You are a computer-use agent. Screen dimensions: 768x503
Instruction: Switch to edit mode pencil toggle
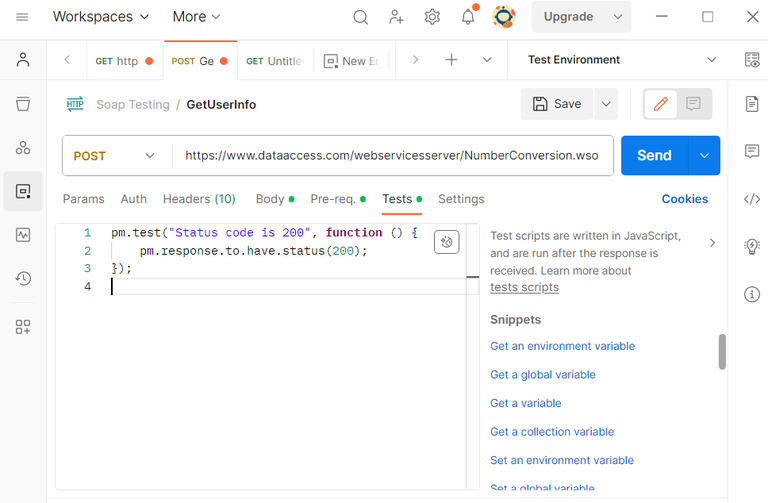click(660, 104)
